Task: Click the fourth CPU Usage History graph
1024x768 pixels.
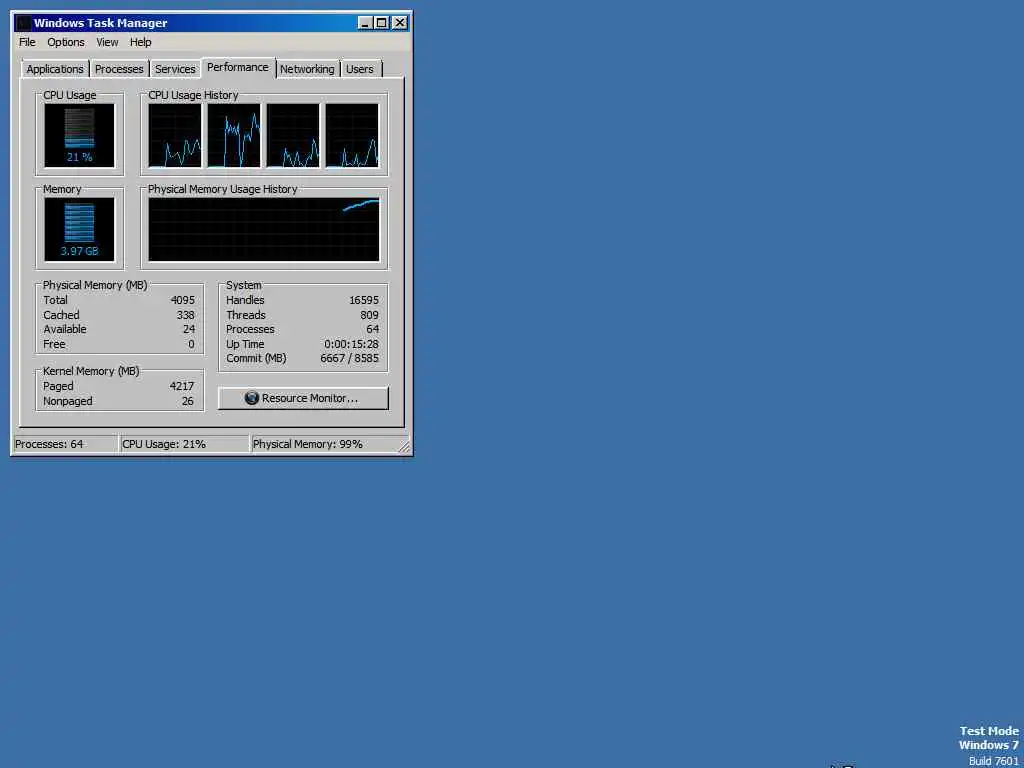Action: [x=352, y=136]
